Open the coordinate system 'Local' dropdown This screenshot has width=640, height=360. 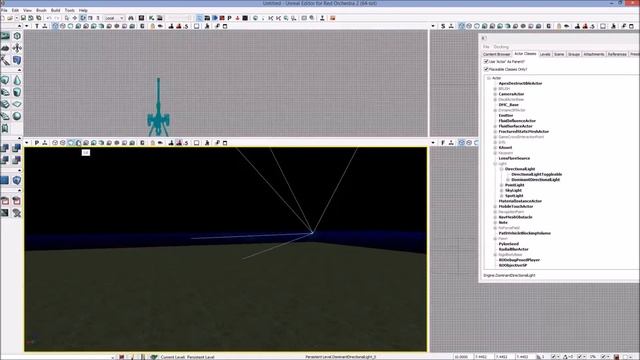(x=114, y=18)
